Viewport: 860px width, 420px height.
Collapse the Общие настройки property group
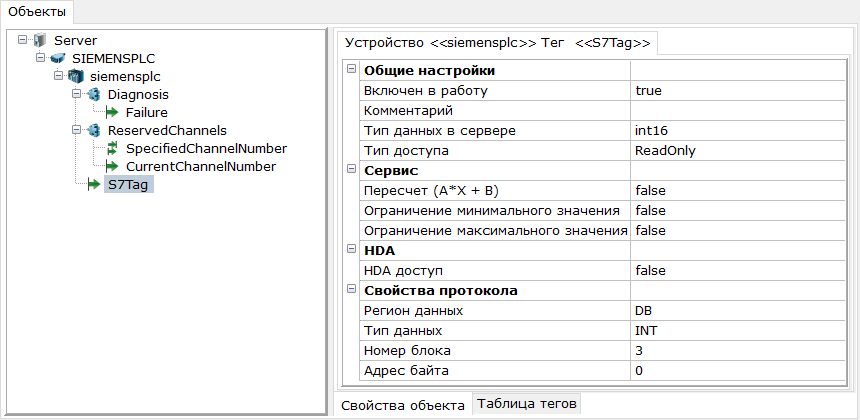(352, 70)
